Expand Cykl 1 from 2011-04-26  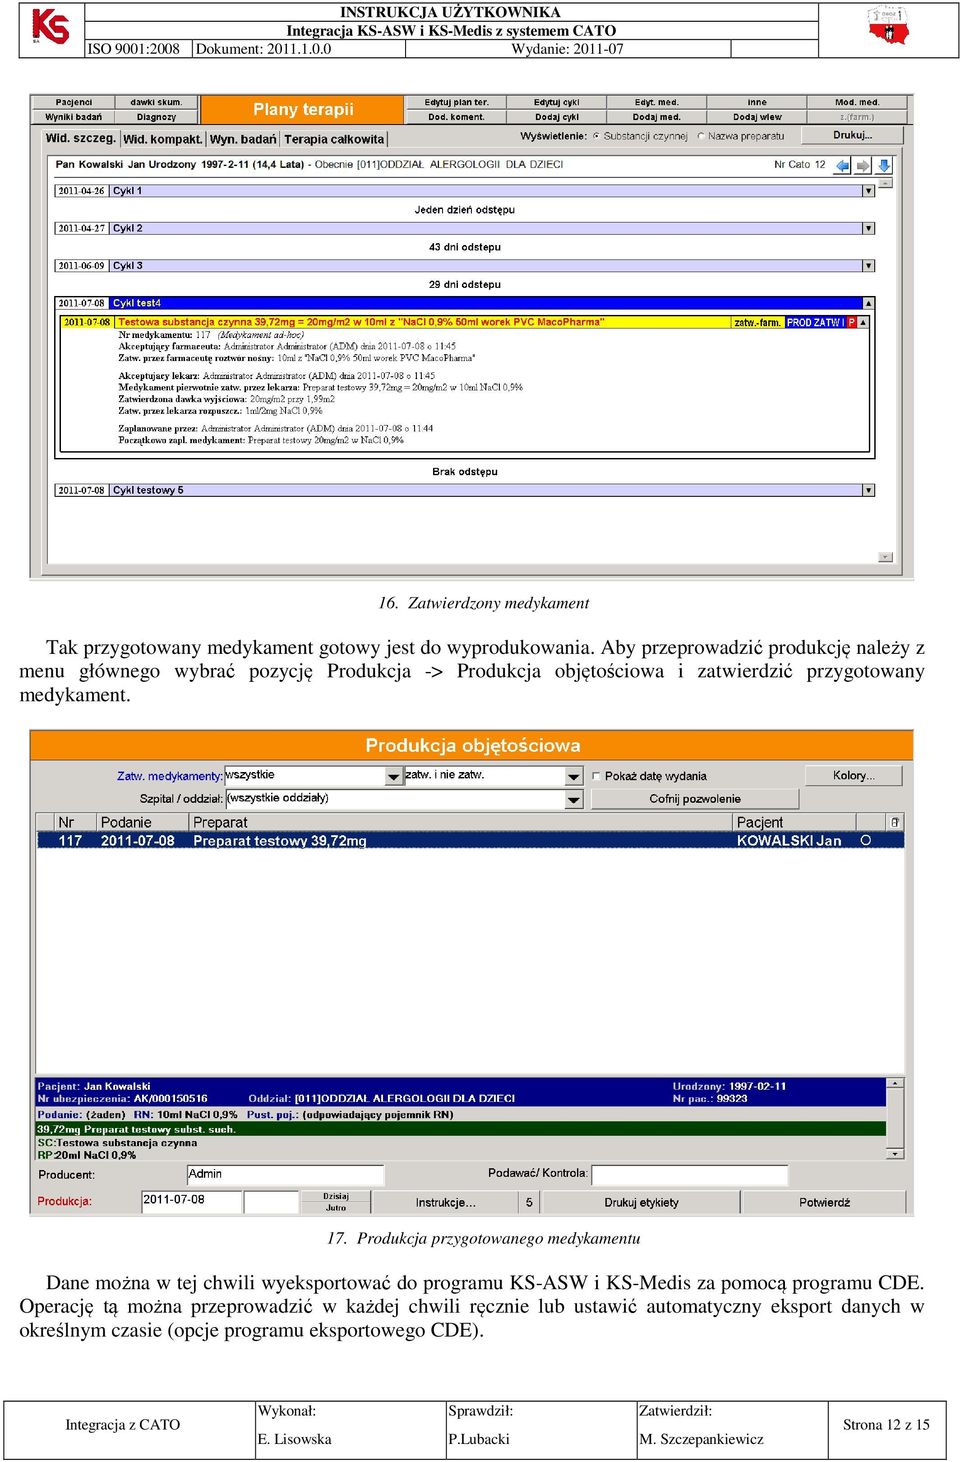[x=868, y=190]
